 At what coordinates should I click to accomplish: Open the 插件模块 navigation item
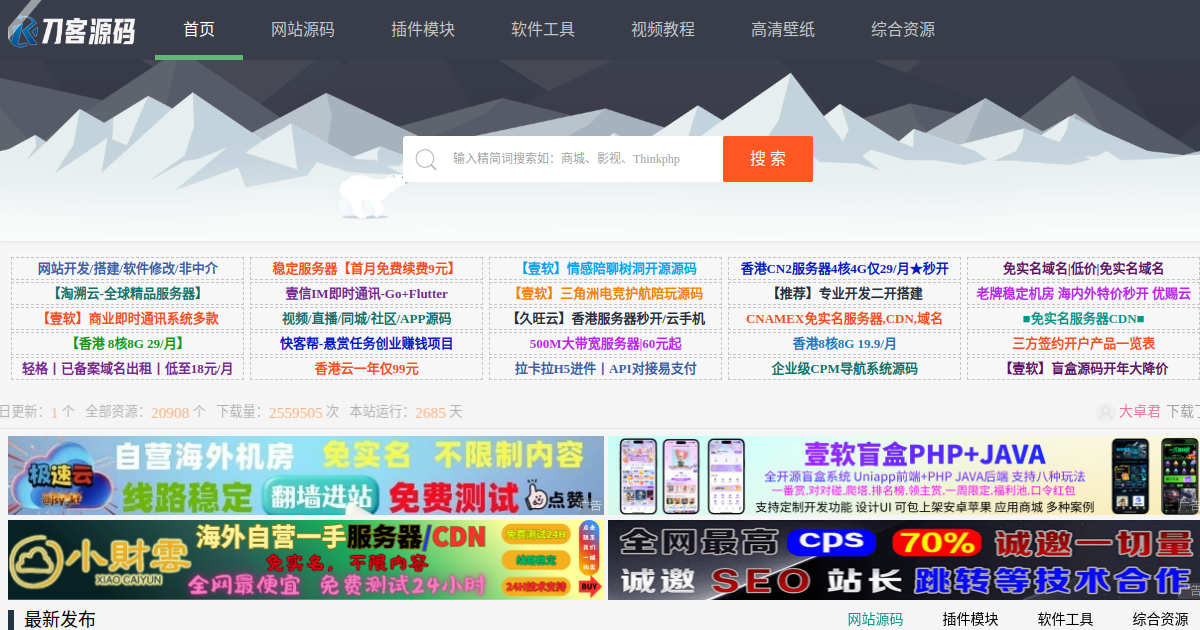[x=423, y=30]
